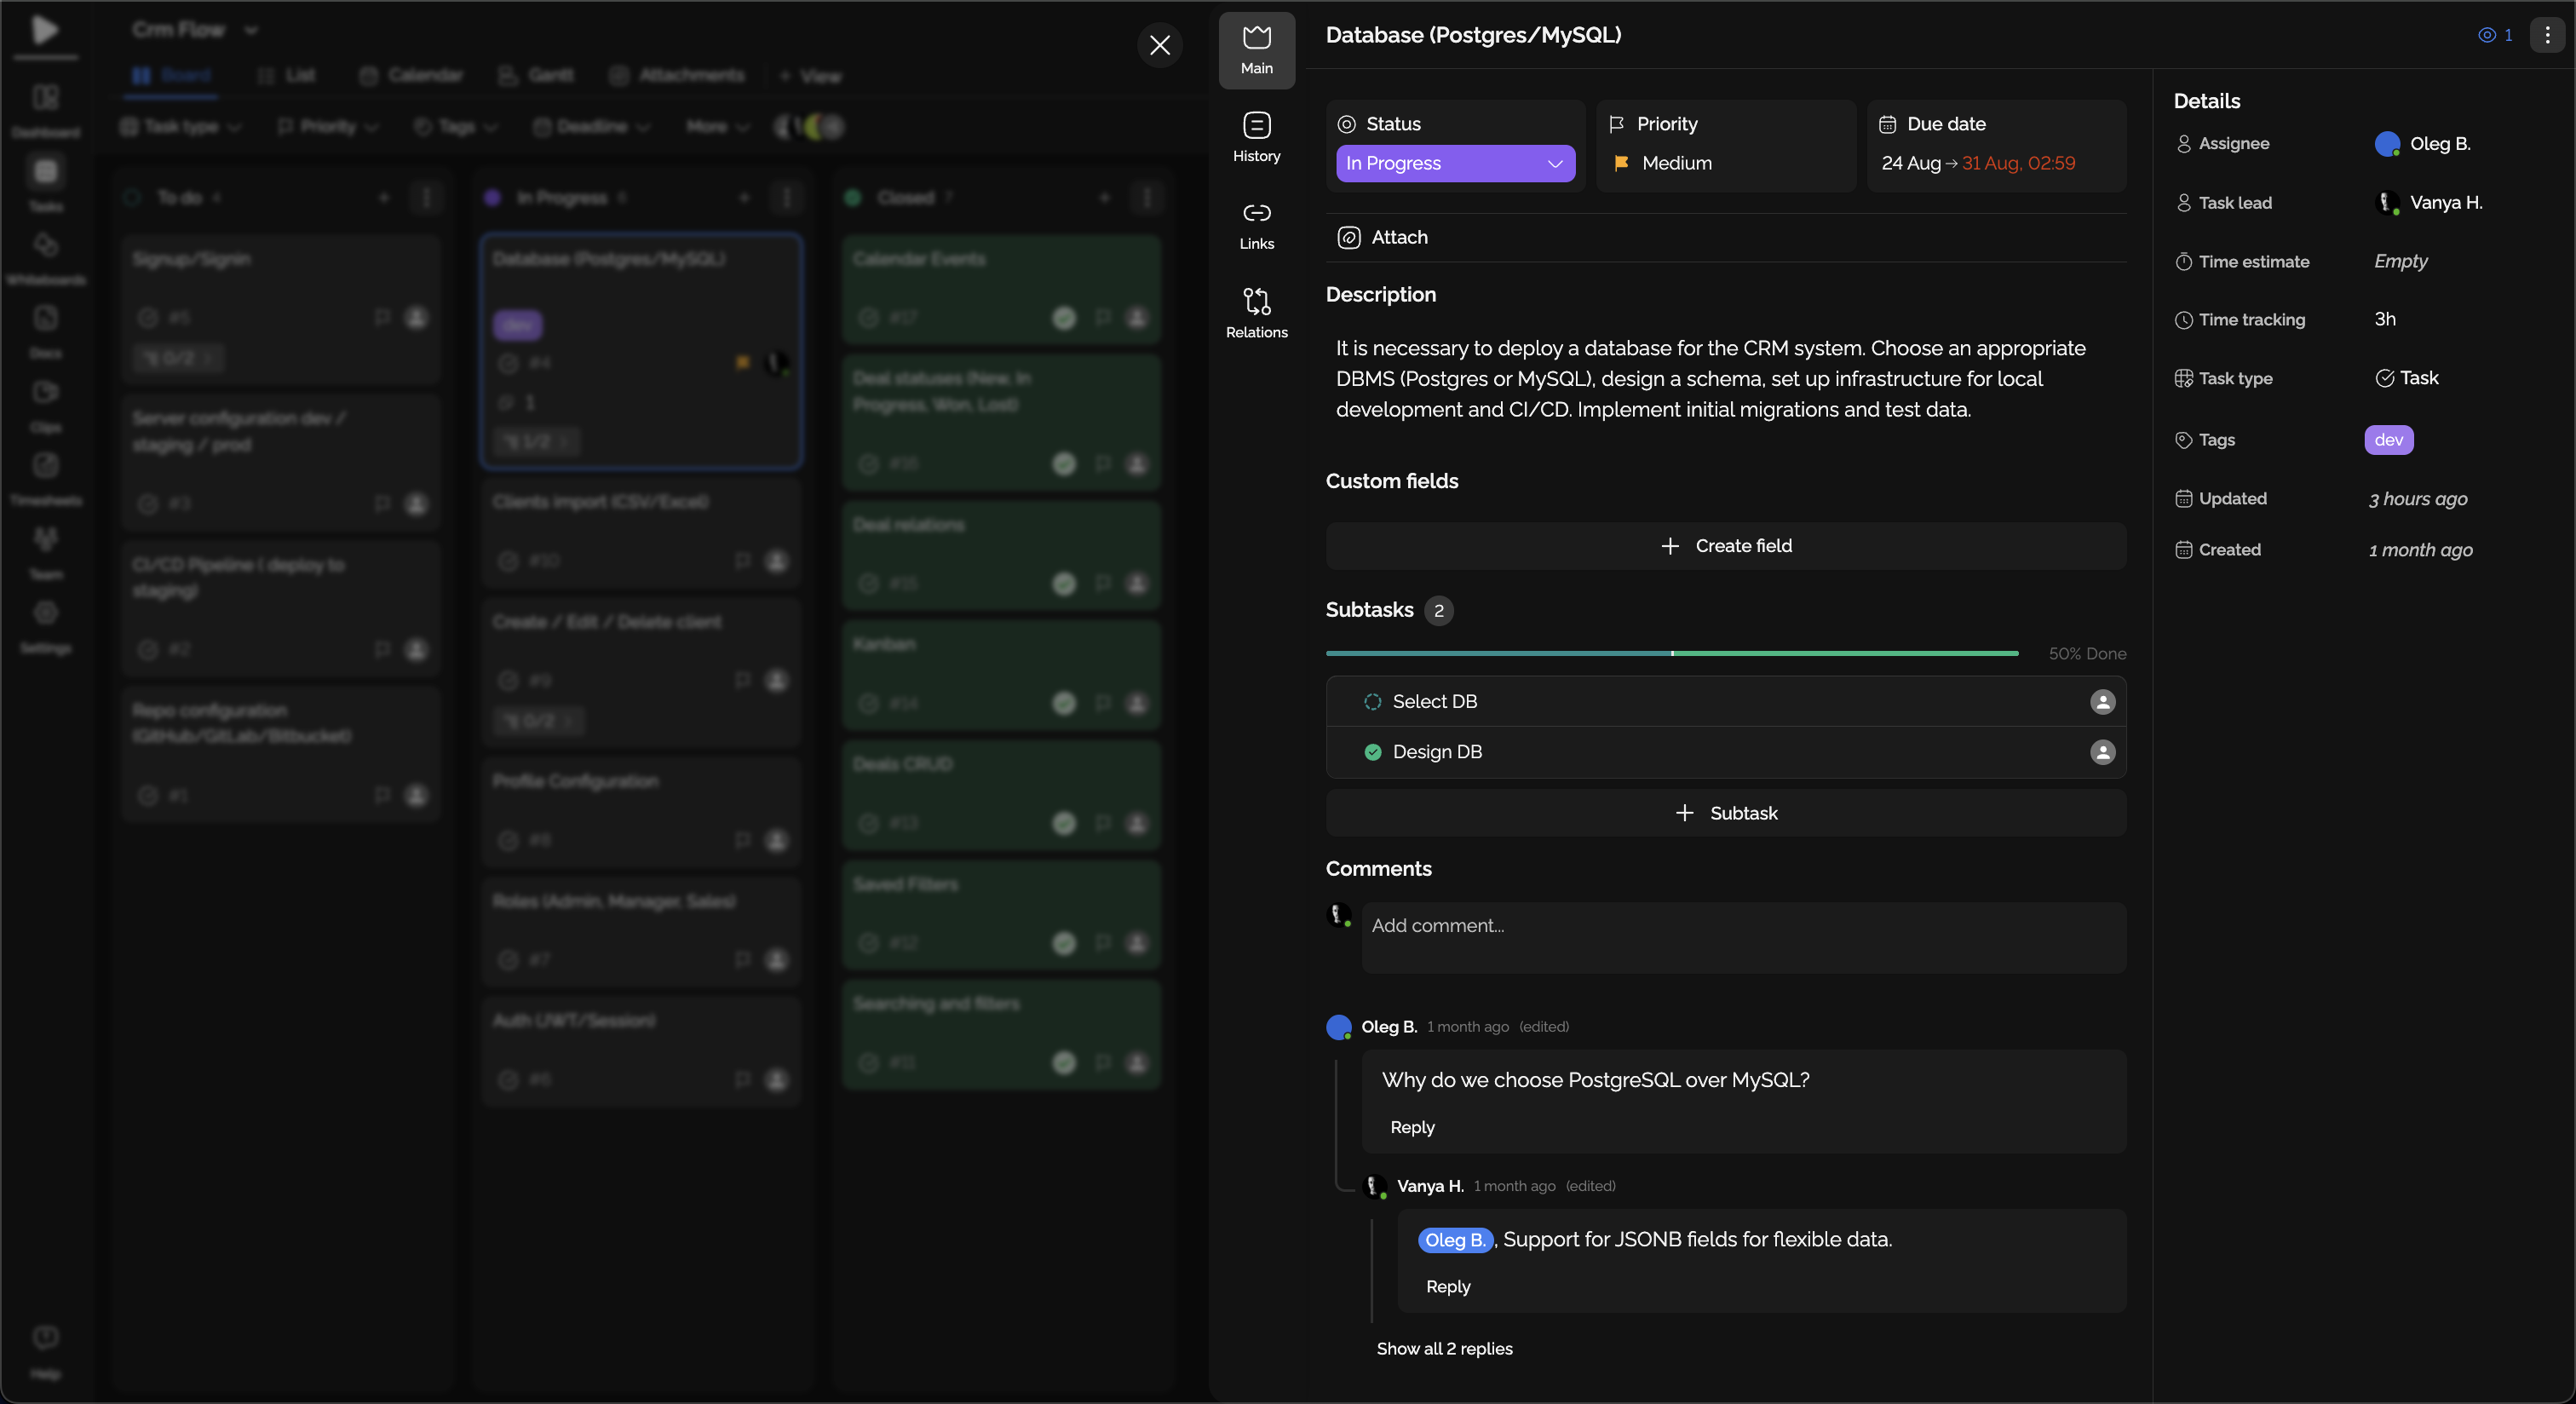Image resolution: width=2576 pixels, height=1404 pixels.
Task: Click the Select DB assignee avatar icon
Action: 2102,702
